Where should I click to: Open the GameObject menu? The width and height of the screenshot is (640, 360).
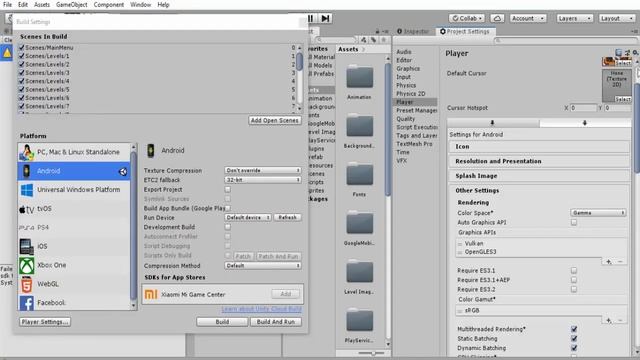coord(71,5)
